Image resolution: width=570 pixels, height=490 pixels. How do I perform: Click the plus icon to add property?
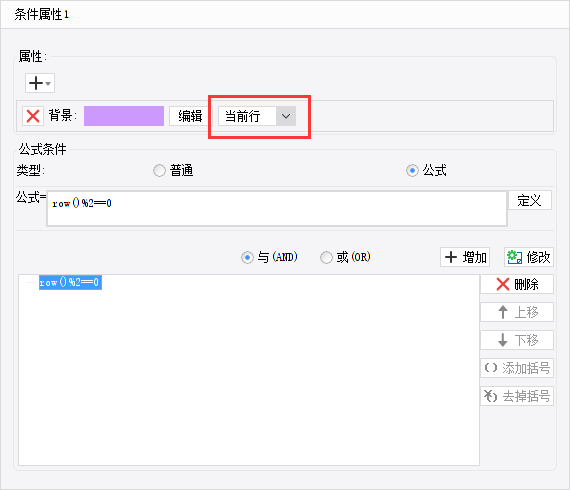point(36,83)
